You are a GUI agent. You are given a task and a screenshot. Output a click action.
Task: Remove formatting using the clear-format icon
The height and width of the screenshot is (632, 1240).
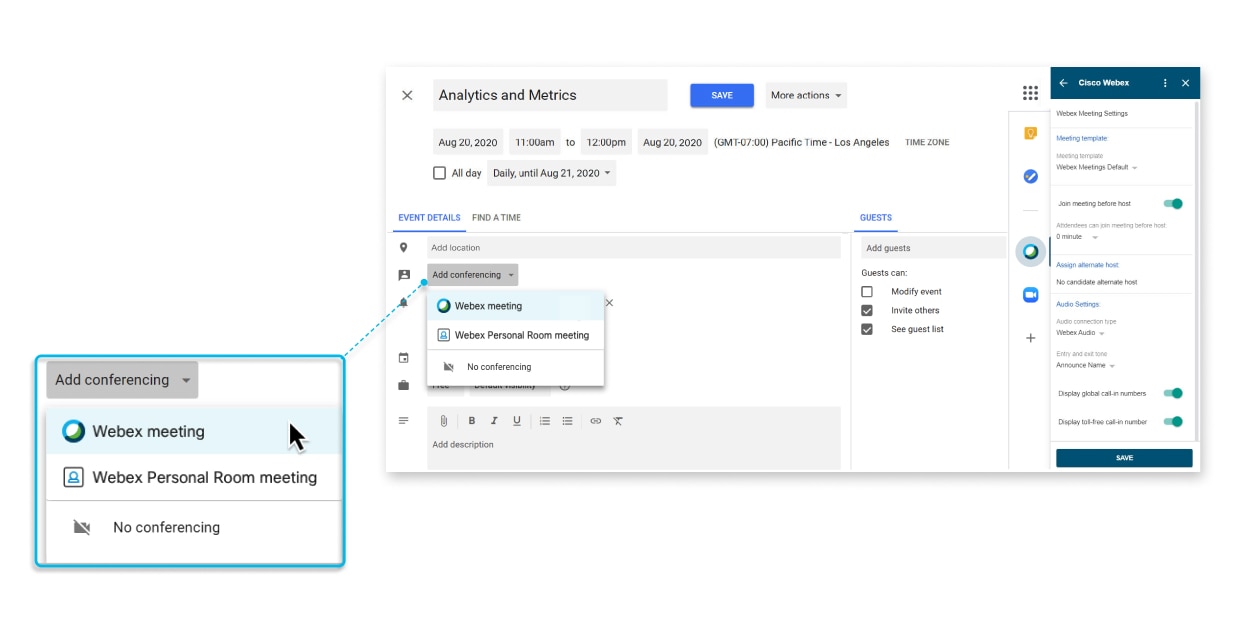click(617, 420)
